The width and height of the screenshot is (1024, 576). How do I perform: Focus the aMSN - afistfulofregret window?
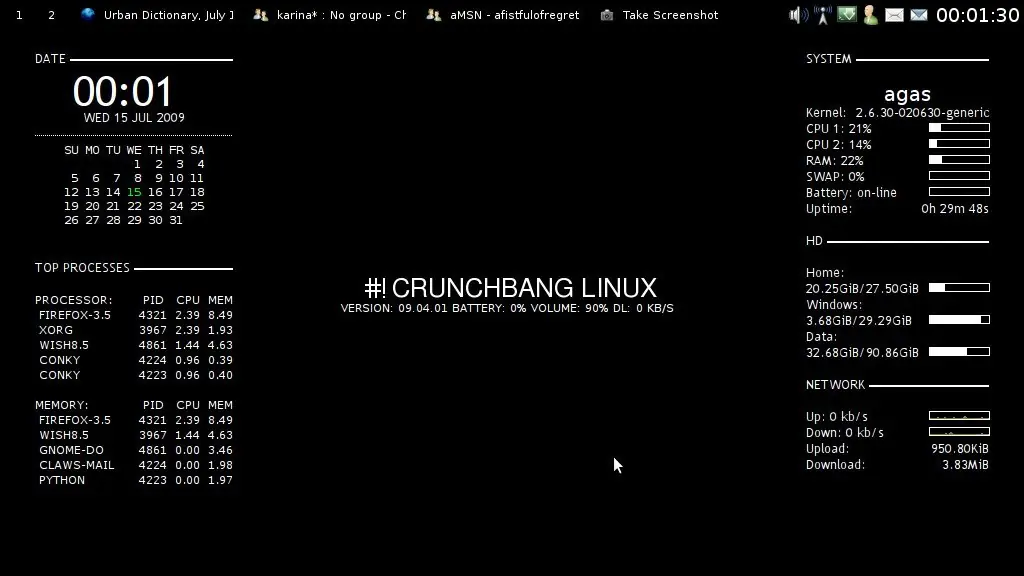(503, 15)
